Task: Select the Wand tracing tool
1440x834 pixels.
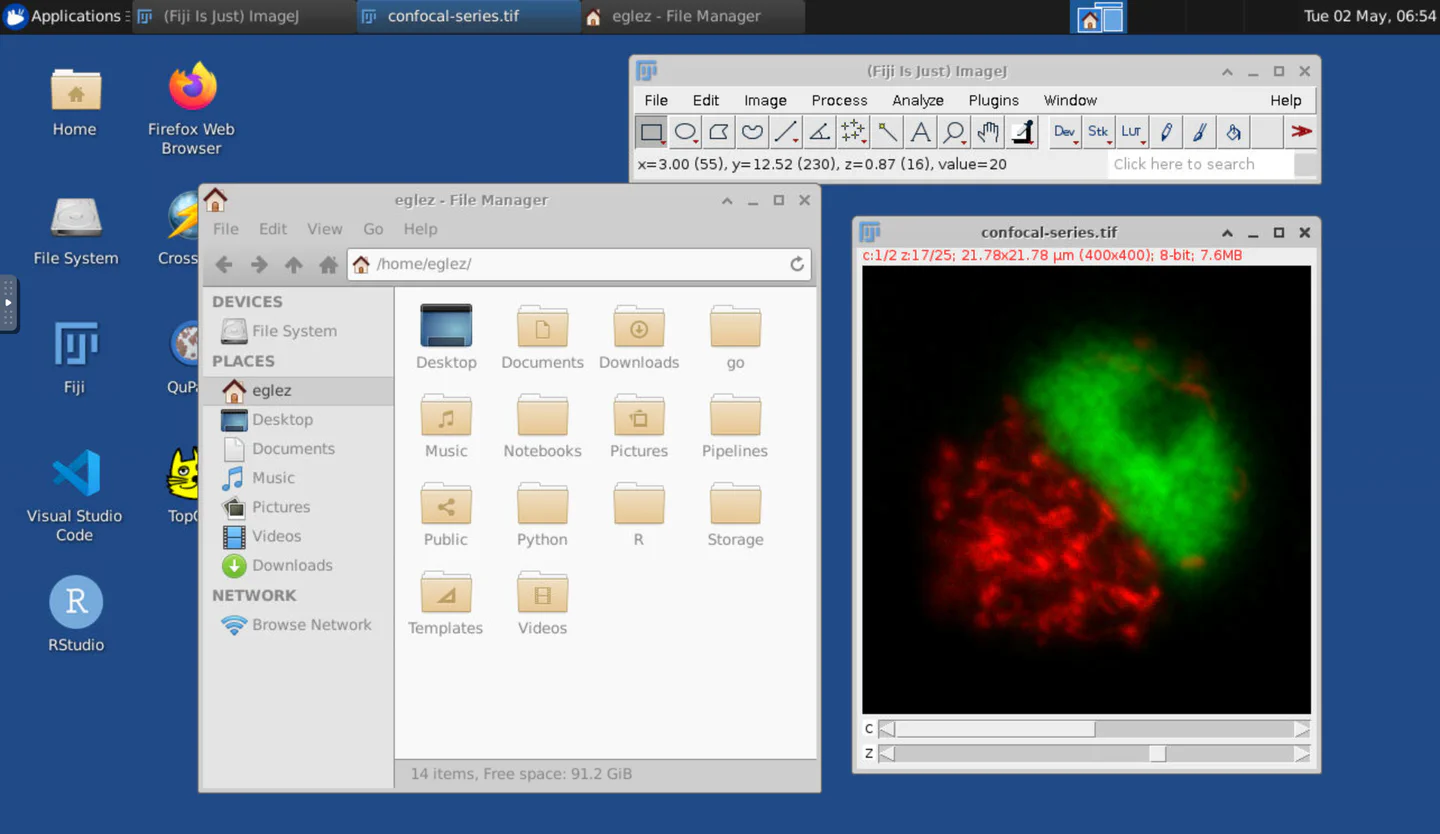Action: 887,132
